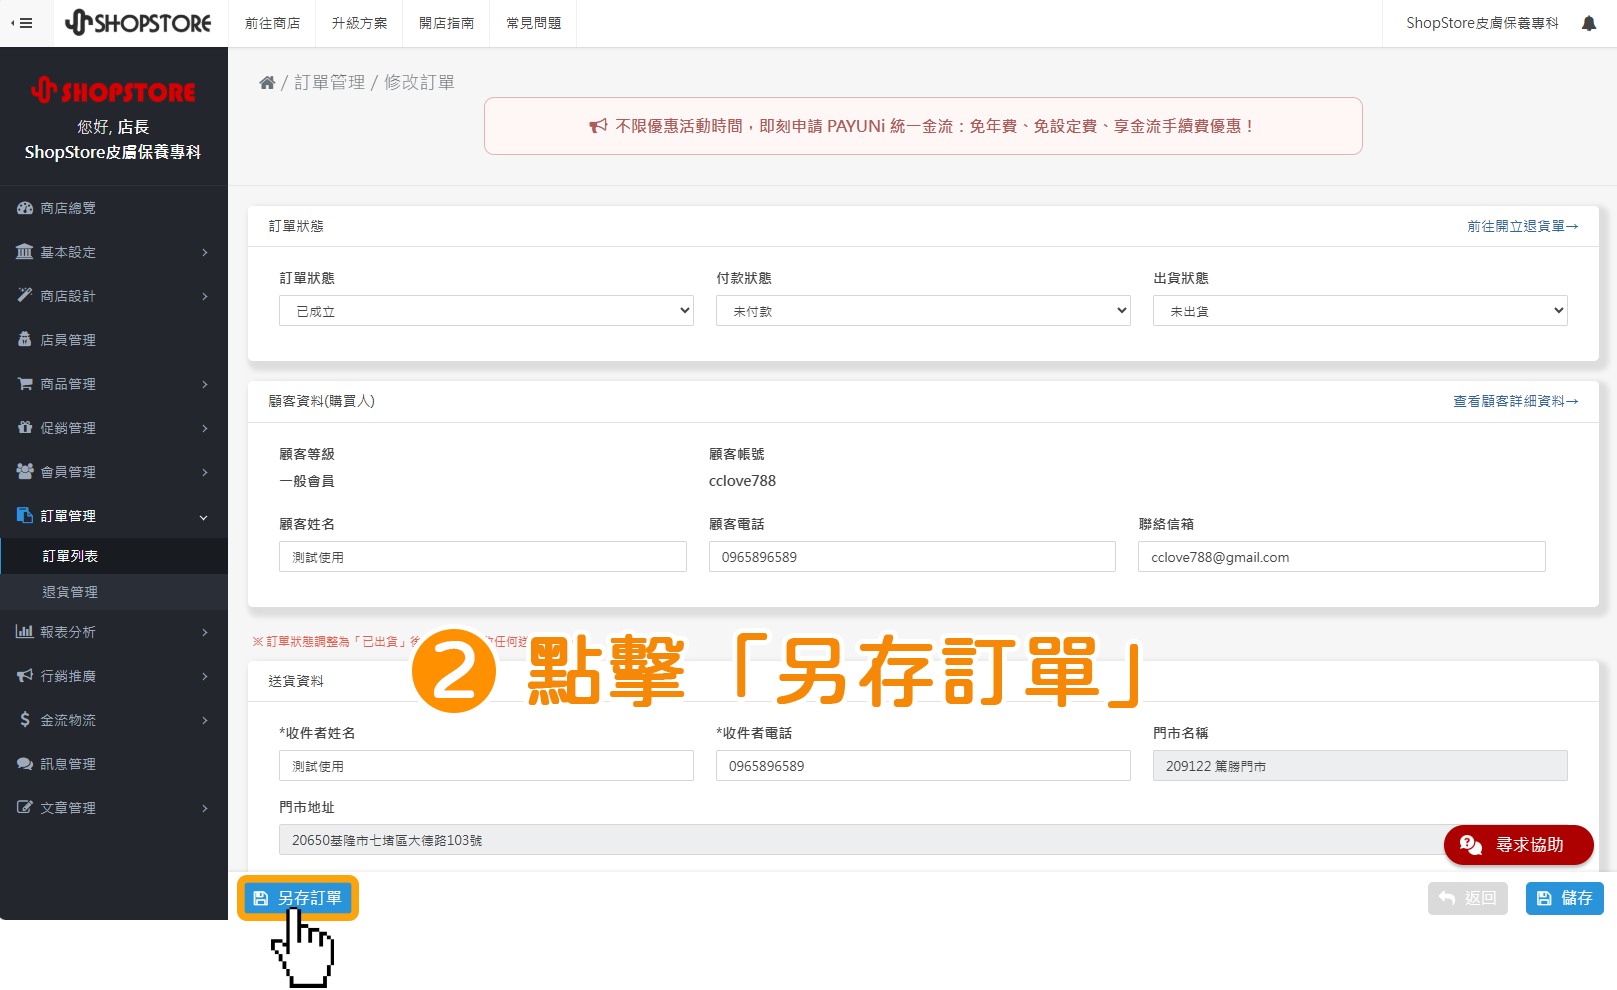Click the 尋求協助 help bubble icon
The image size is (1617, 990).
tap(1469, 845)
